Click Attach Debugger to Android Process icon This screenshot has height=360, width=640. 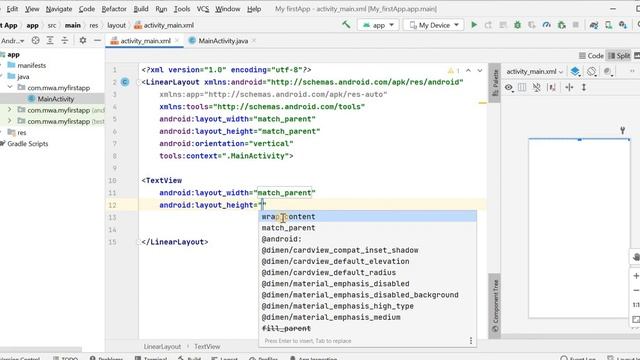(562, 25)
